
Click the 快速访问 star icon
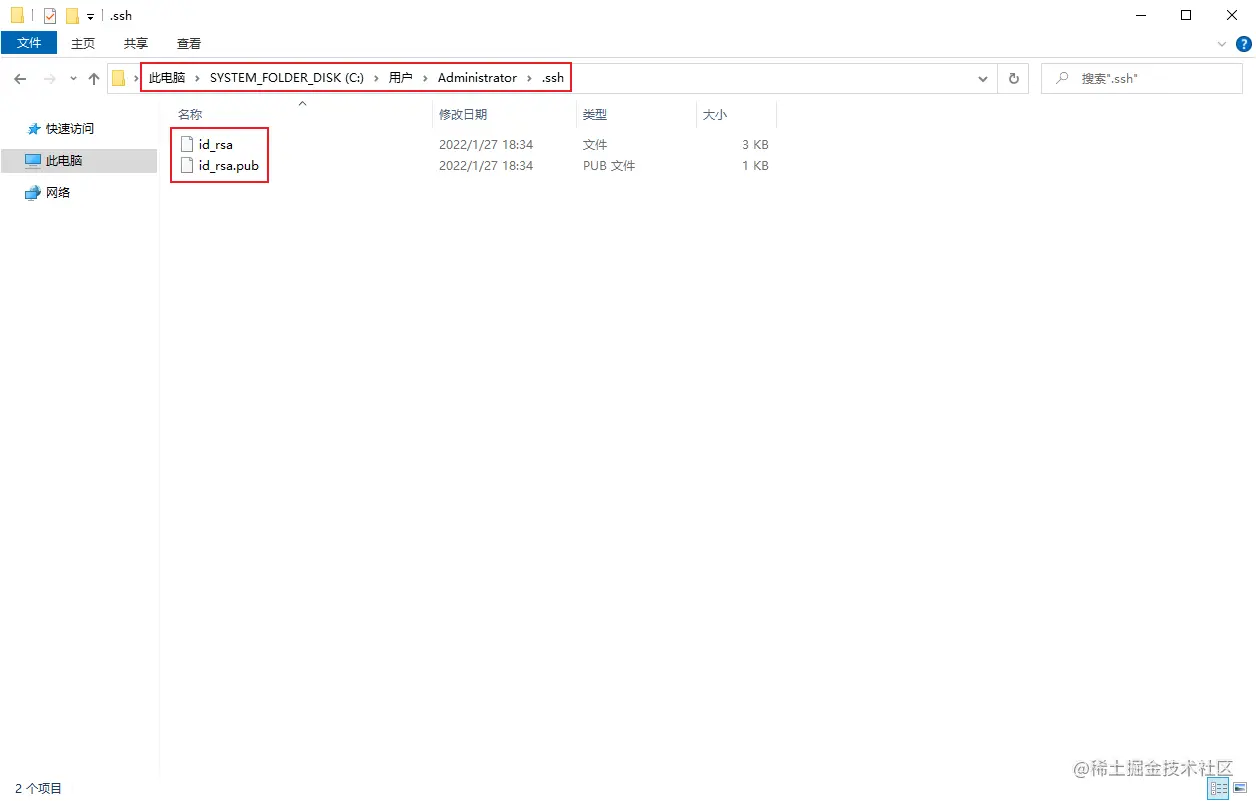(34, 129)
